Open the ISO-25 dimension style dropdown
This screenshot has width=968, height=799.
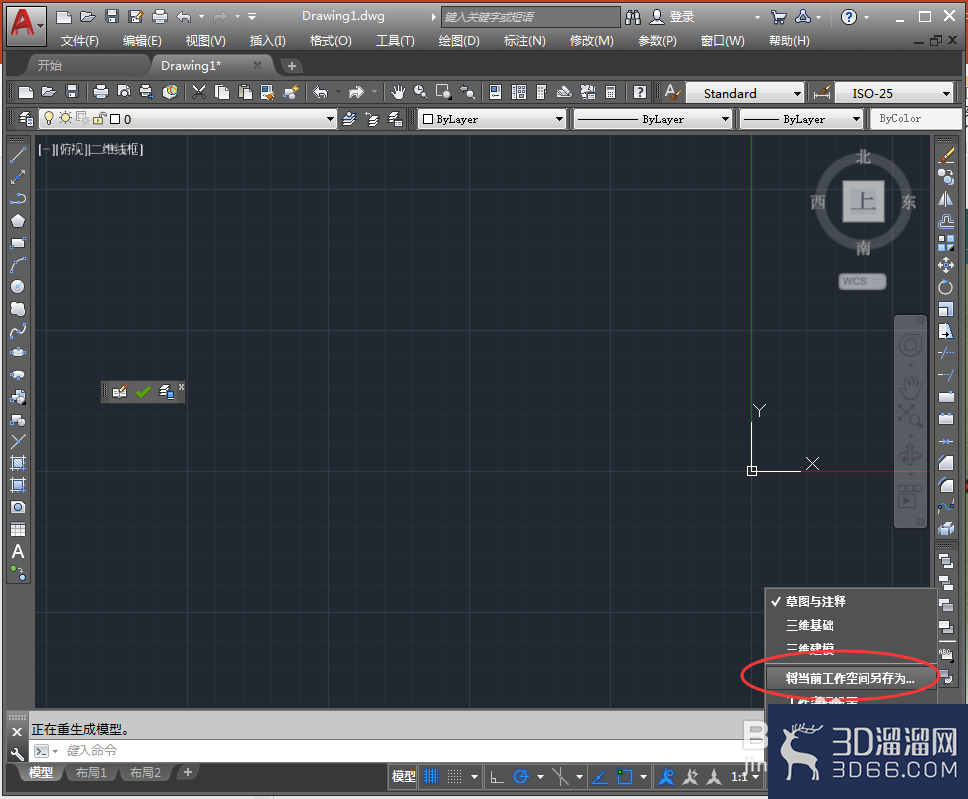(x=946, y=93)
